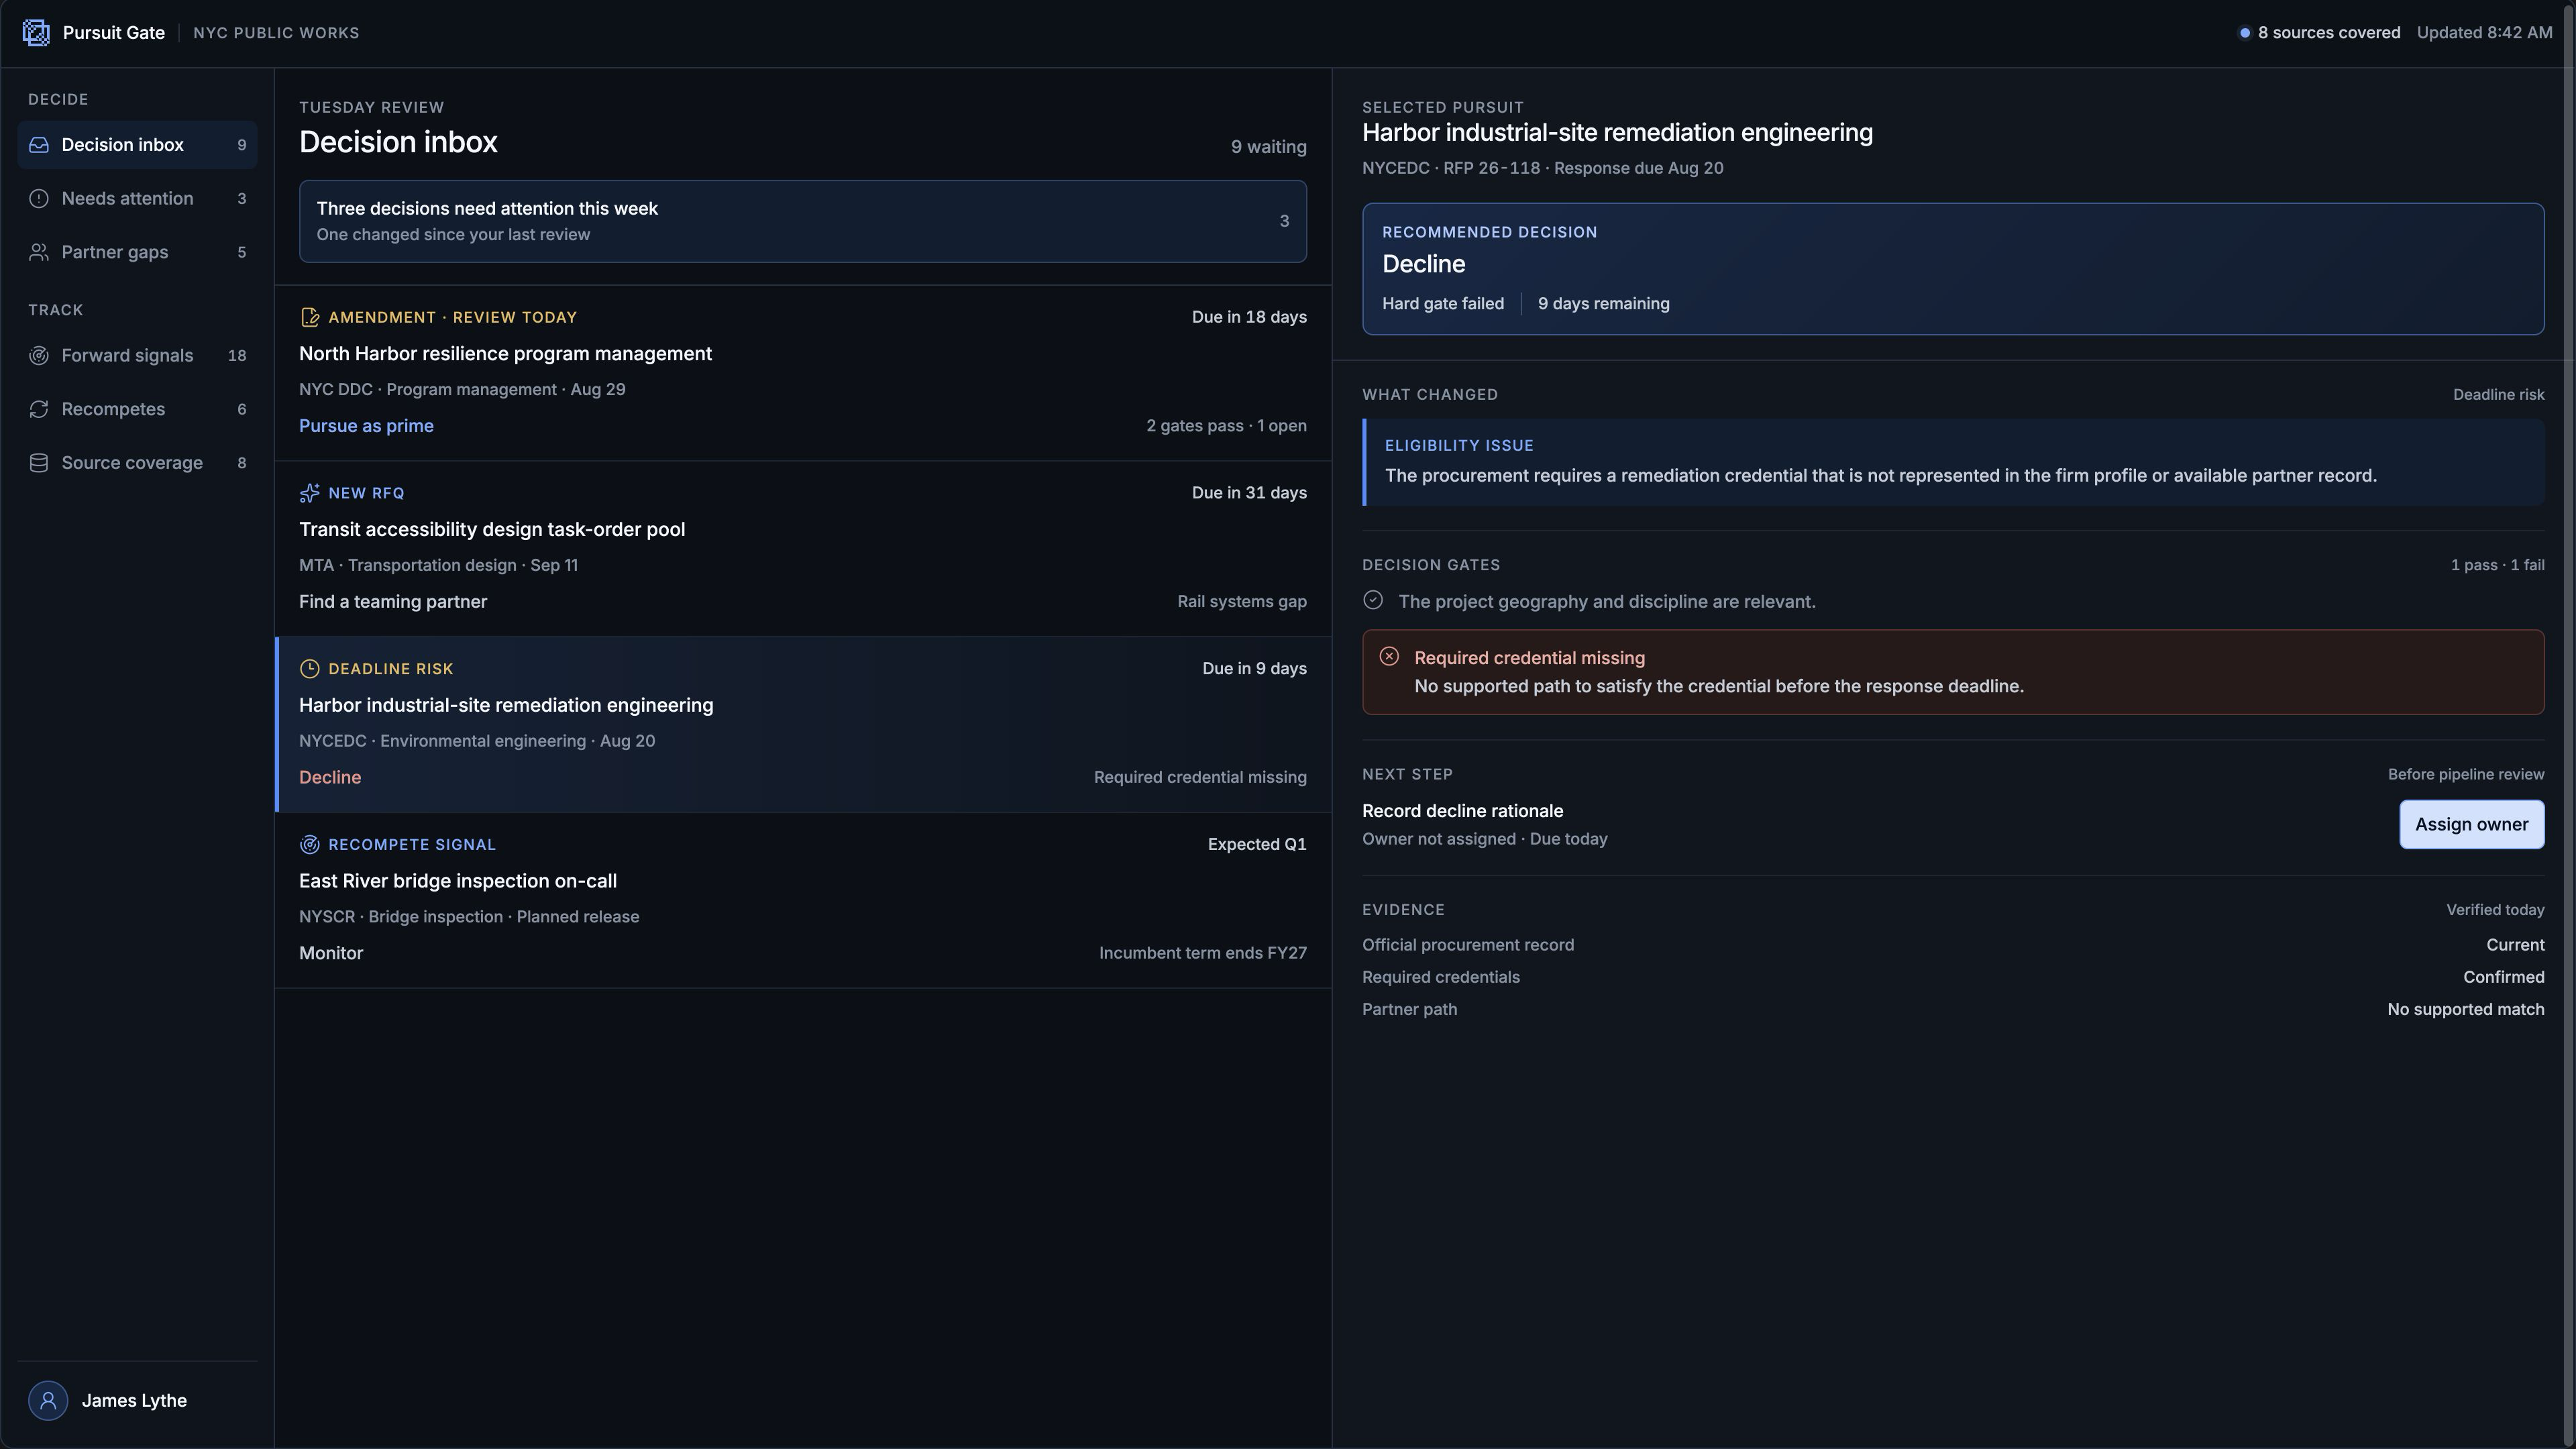Open East River bridge inspection on-call item
The height and width of the screenshot is (1449, 2576).
coord(803,901)
